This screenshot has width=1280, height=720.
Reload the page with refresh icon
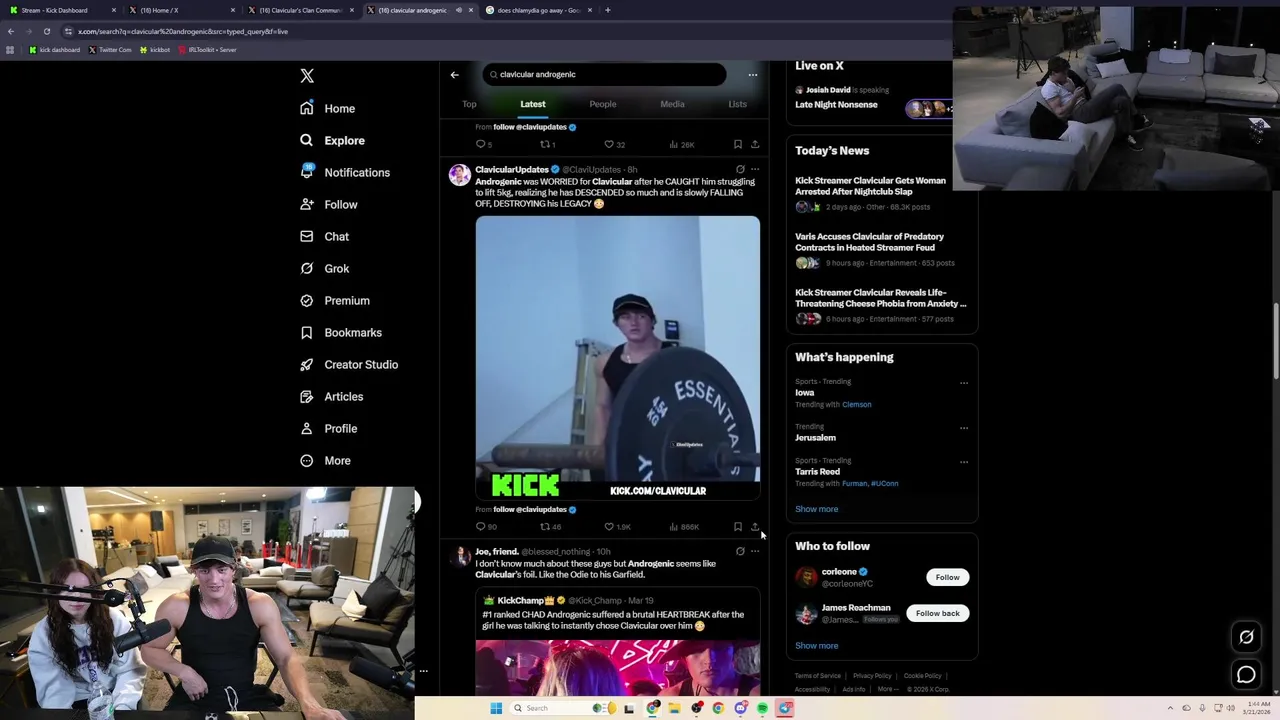pos(46,31)
